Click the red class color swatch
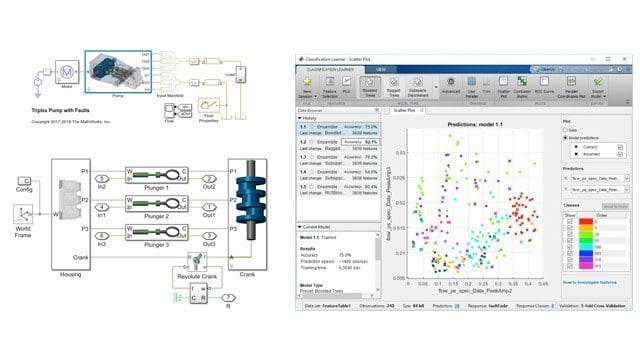Viewport: 640px width, 360px height. (x=586, y=221)
